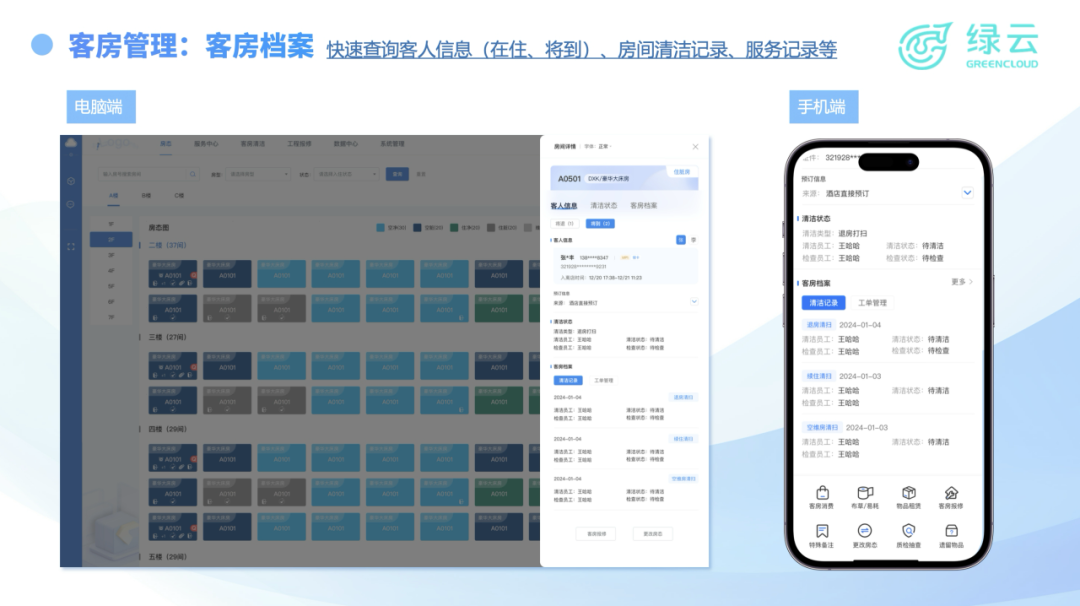The height and width of the screenshot is (606, 1080).
Task: Click cube icon in desktop left sidebar
Action: pyautogui.click(x=71, y=181)
